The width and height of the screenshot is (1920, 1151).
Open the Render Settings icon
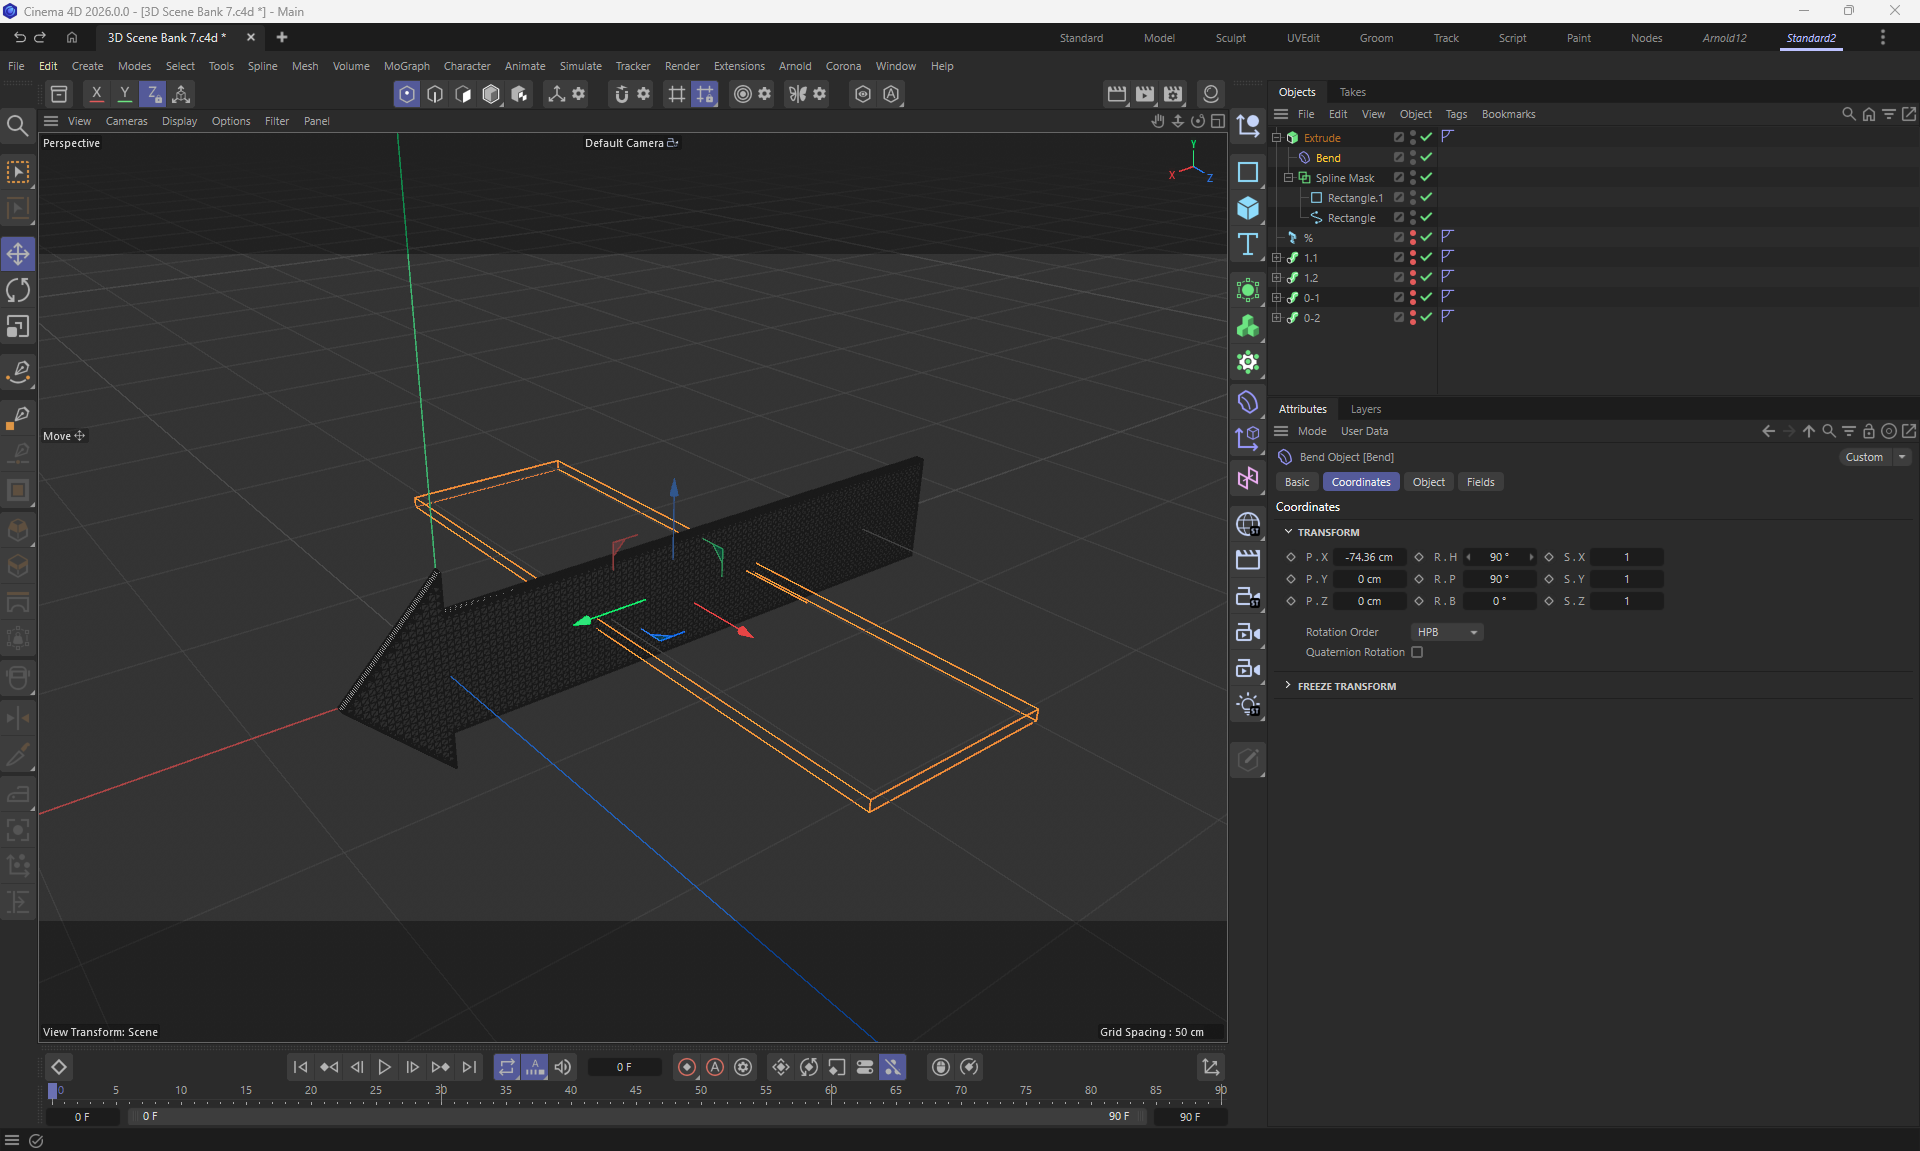(1173, 93)
